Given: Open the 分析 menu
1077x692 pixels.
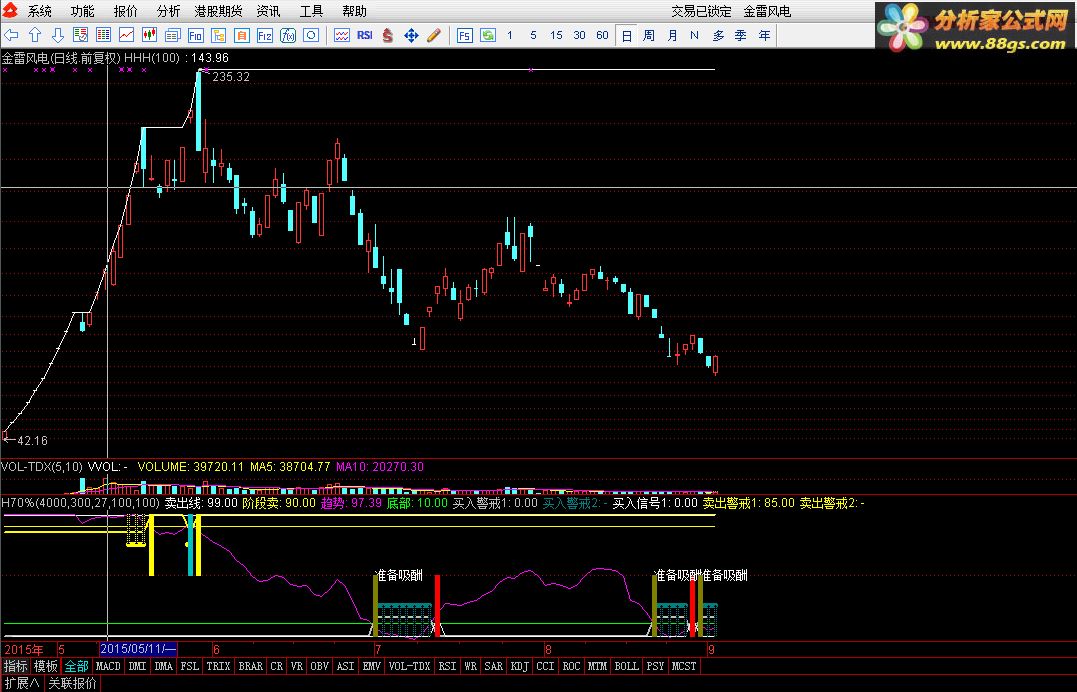Looking at the screenshot, I should pyautogui.click(x=168, y=11).
